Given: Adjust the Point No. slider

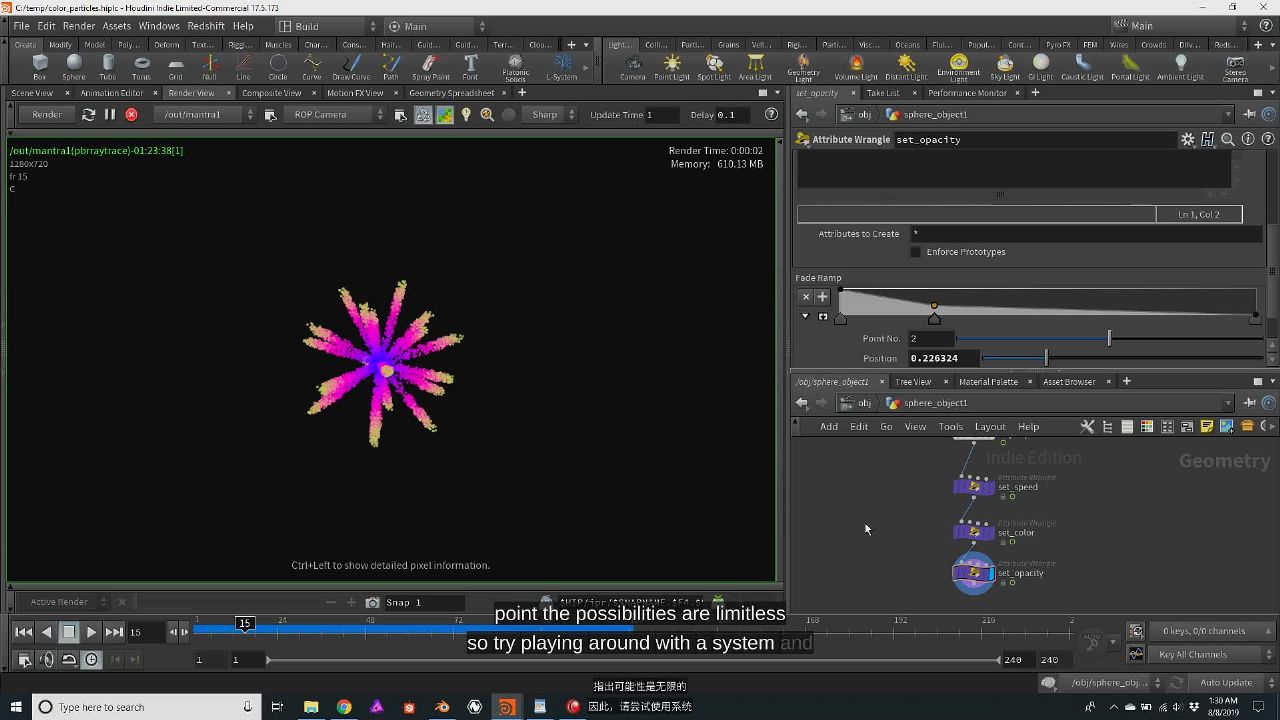Looking at the screenshot, I should [x=1109, y=339].
